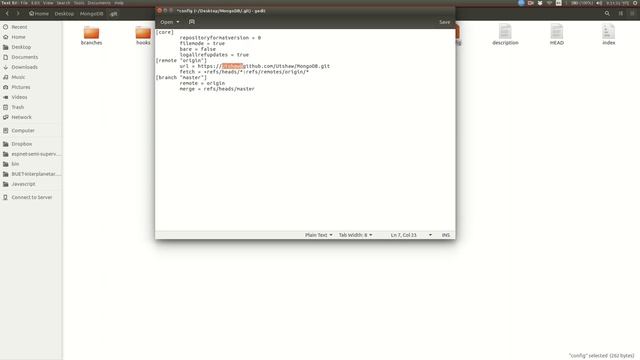Viewport: 640px width, 360px height.
Task: Open the Documents menu in top bar
Action: 99,3
